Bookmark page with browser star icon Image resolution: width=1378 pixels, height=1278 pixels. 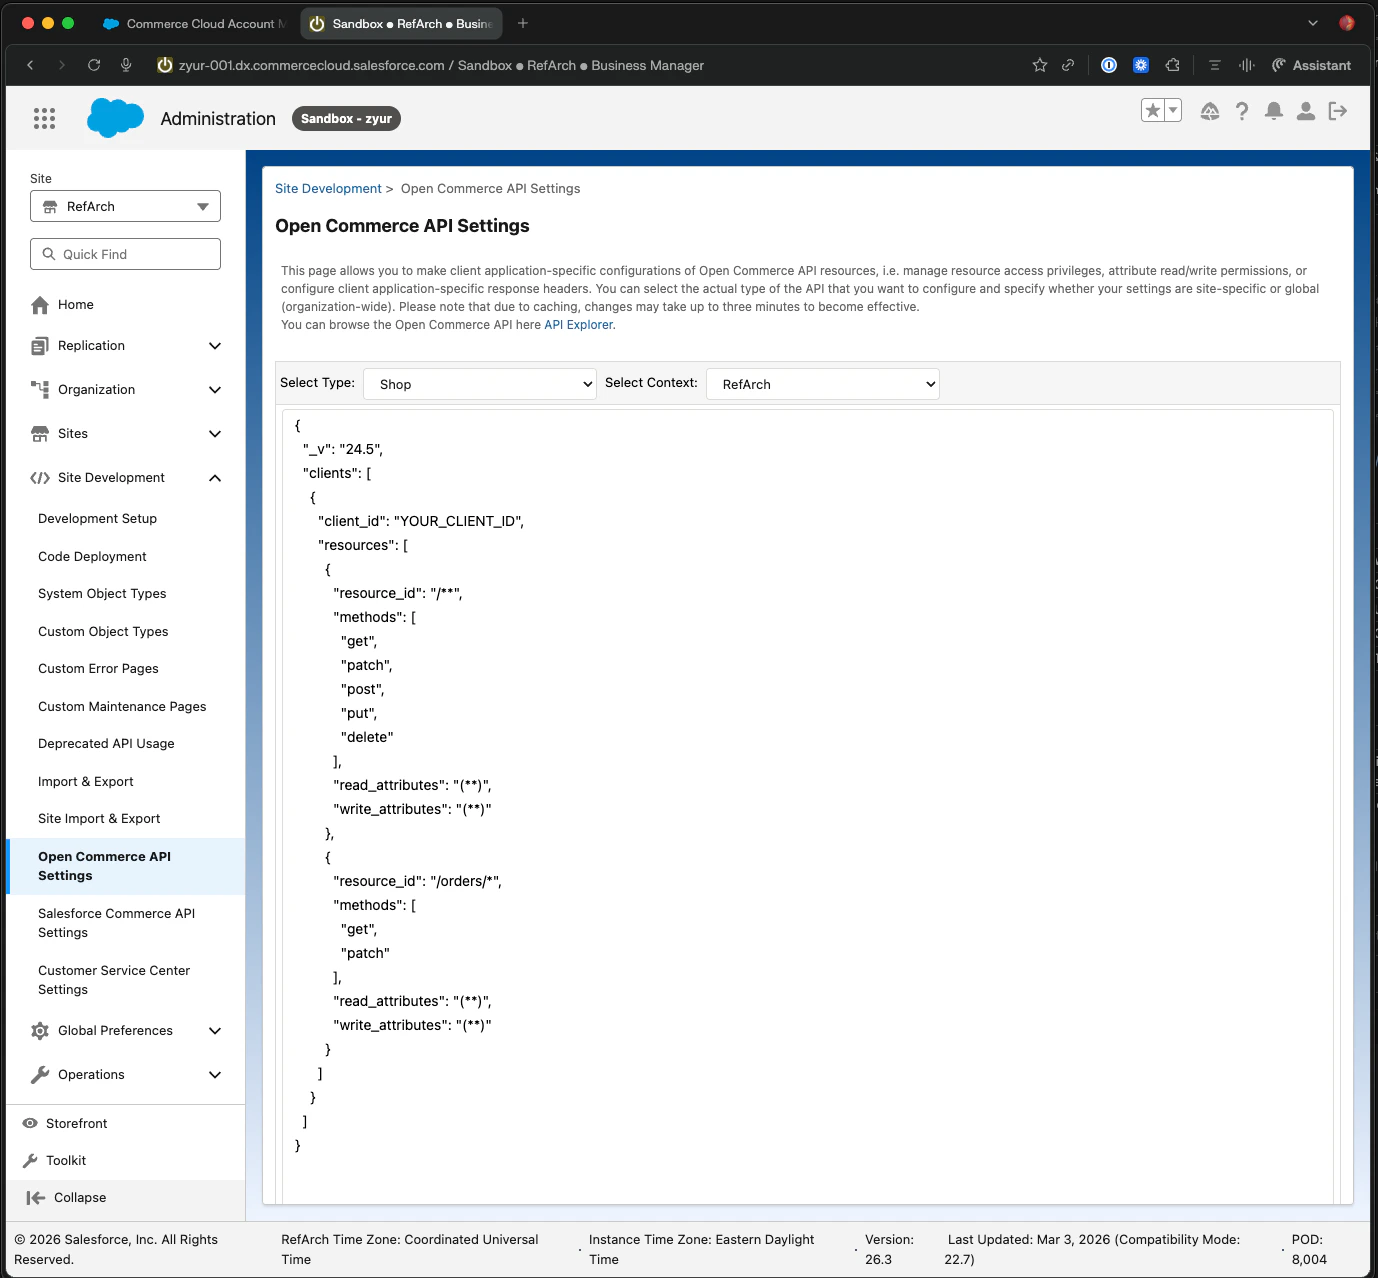1040,65
